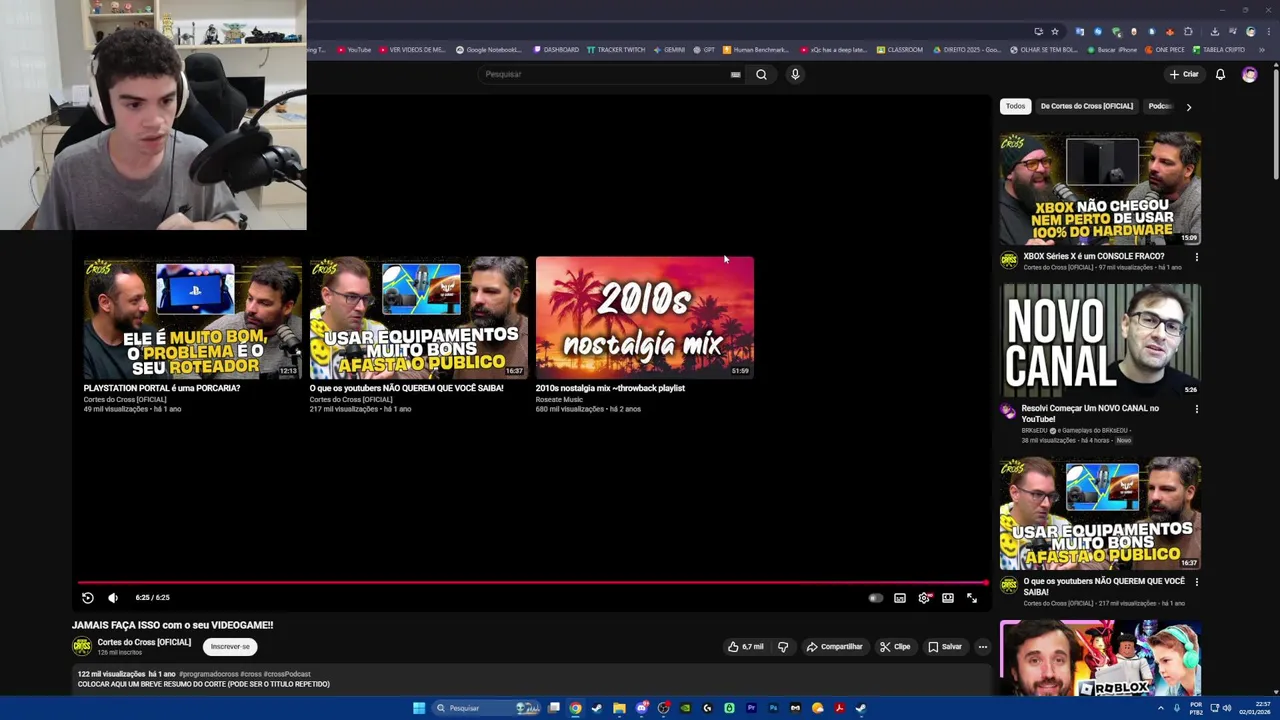
Task: Open the Windows Start menu
Action: click(419, 708)
